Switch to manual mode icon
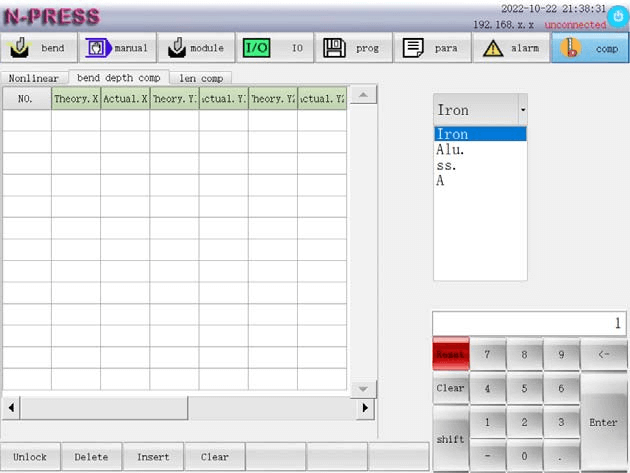 click(x=98, y=48)
